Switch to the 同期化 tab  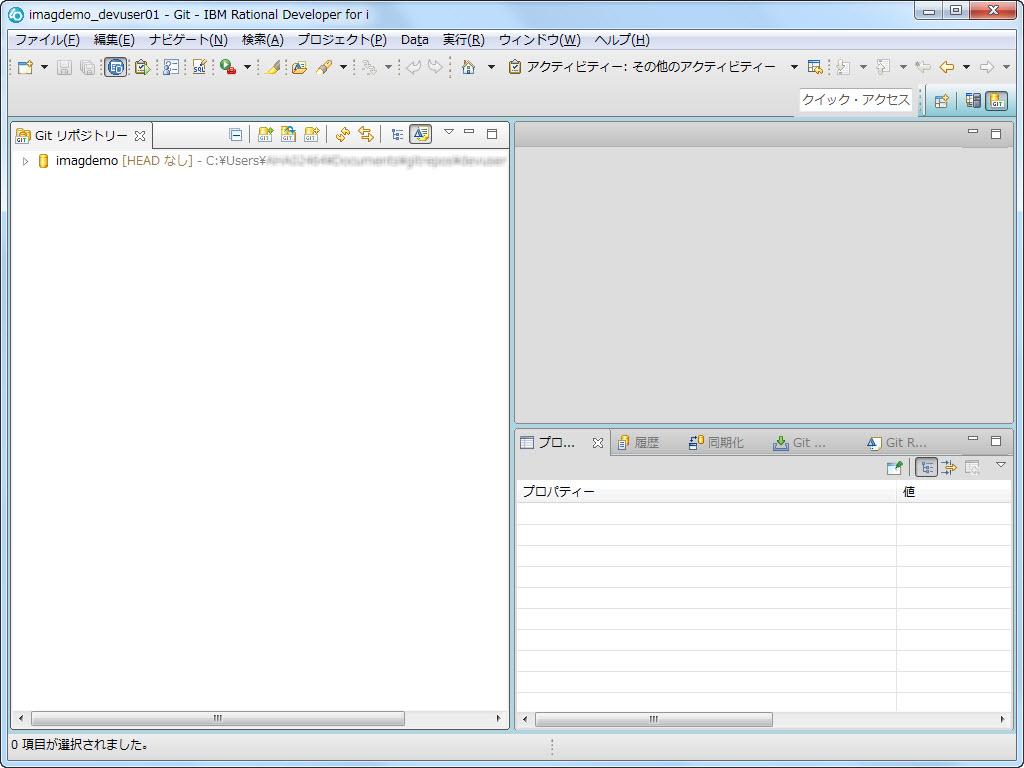coord(716,443)
